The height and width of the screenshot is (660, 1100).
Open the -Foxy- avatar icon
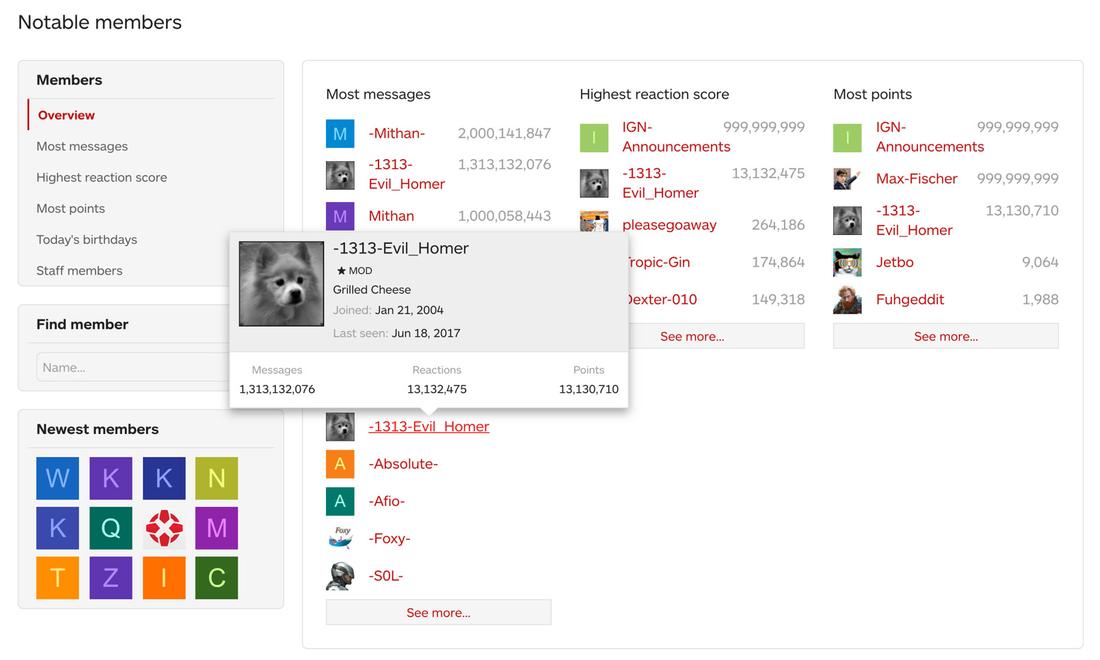pos(340,539)
